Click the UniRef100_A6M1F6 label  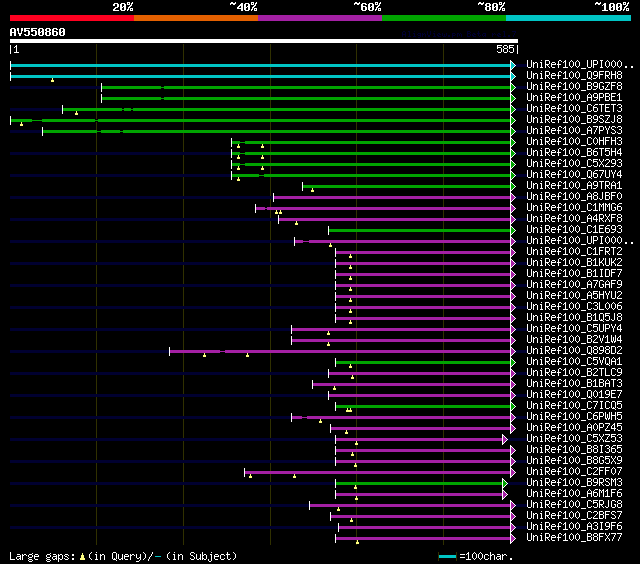[574, 494]
